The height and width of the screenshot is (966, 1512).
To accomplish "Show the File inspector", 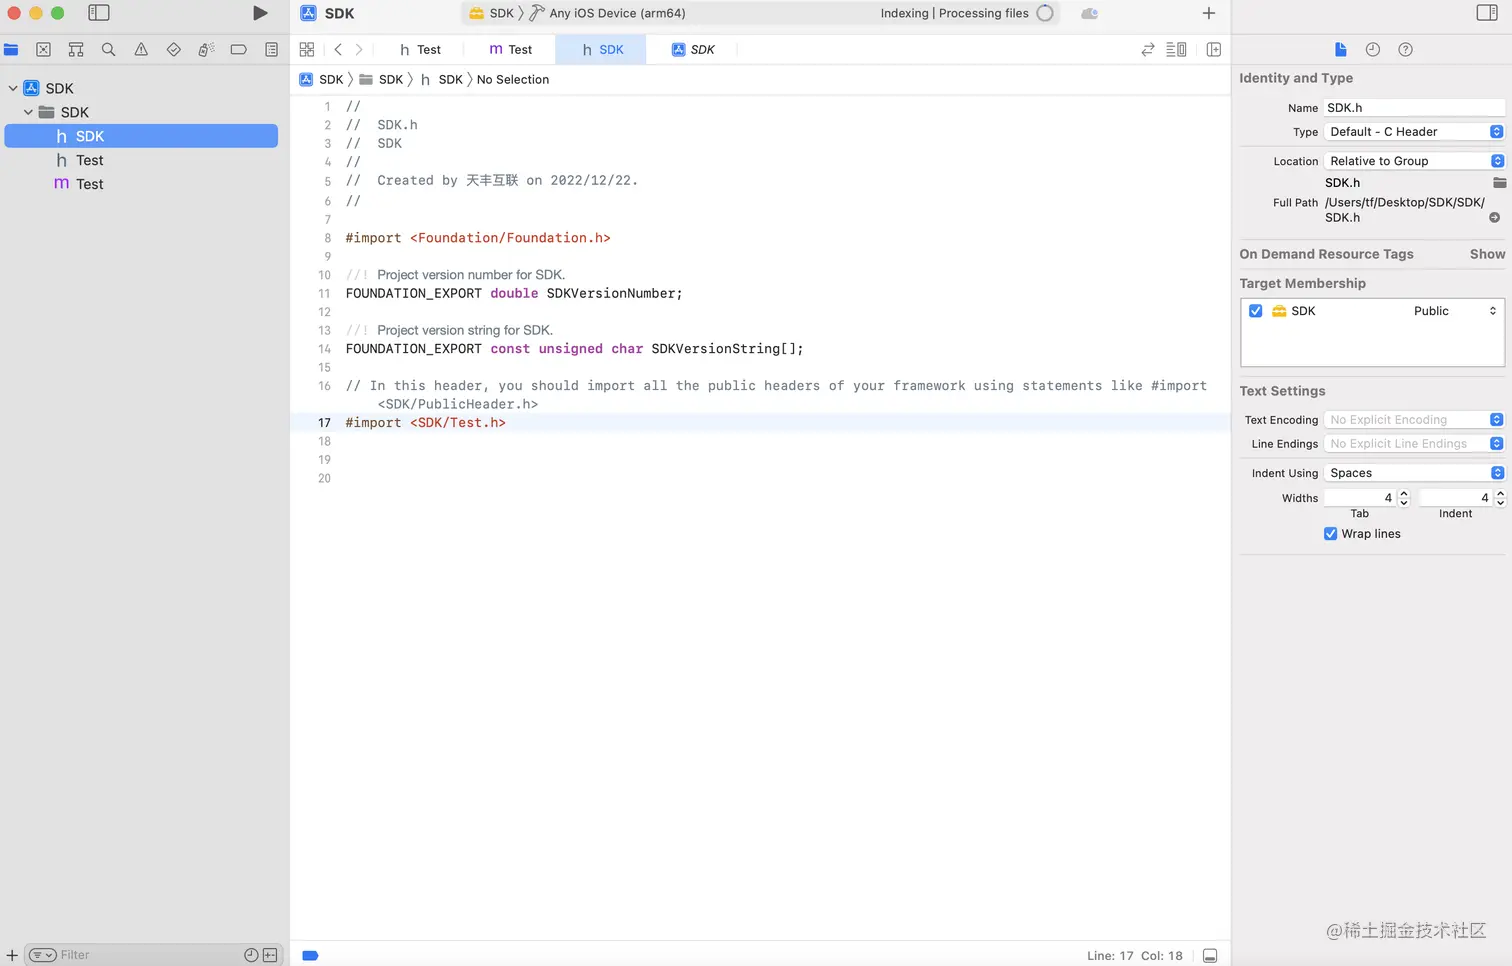I will [x=1341, y=49].
